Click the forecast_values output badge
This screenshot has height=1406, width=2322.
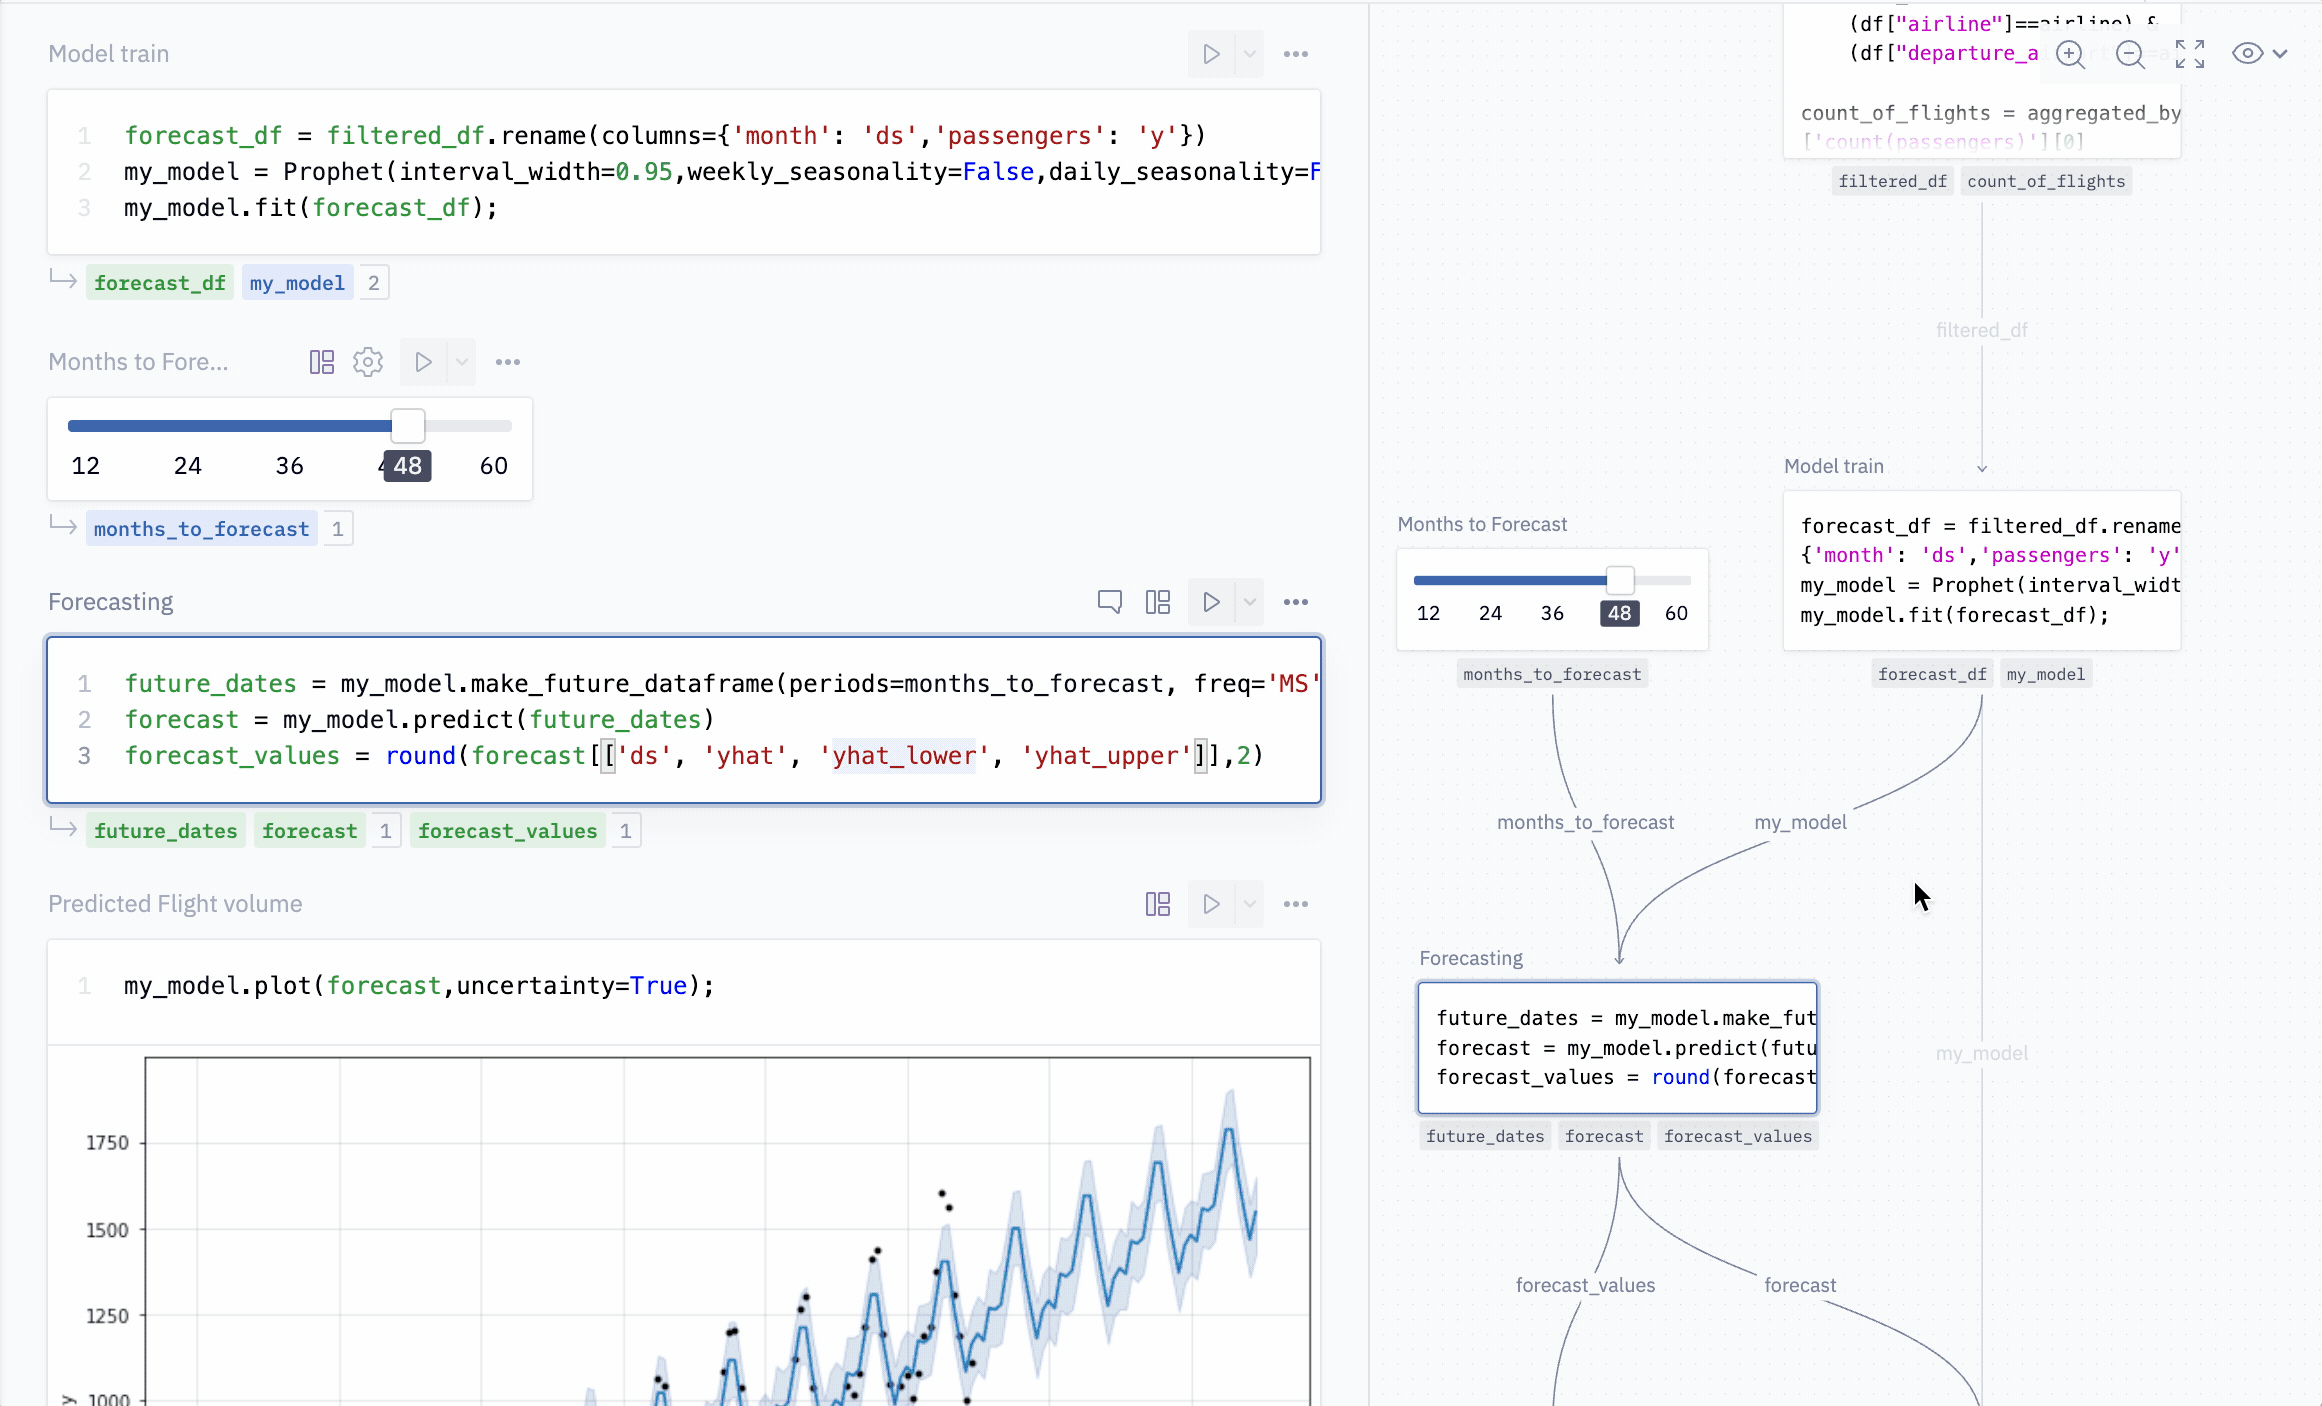point(508,831)
